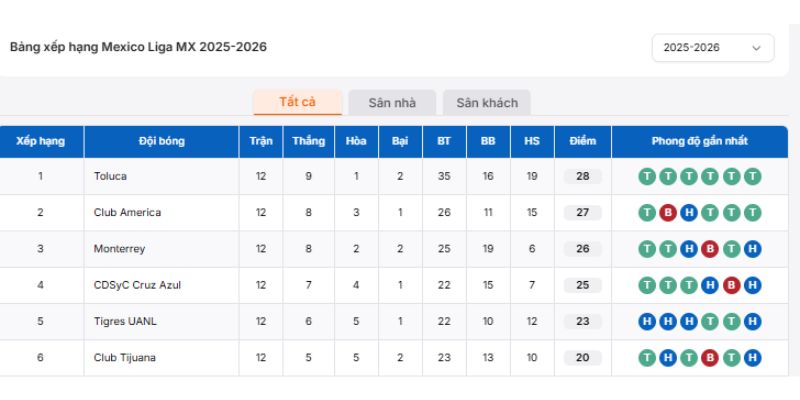Viewport: 800px width, 400px height.
Task: Click the Điểm column header
Action: (x=583, y=141)
